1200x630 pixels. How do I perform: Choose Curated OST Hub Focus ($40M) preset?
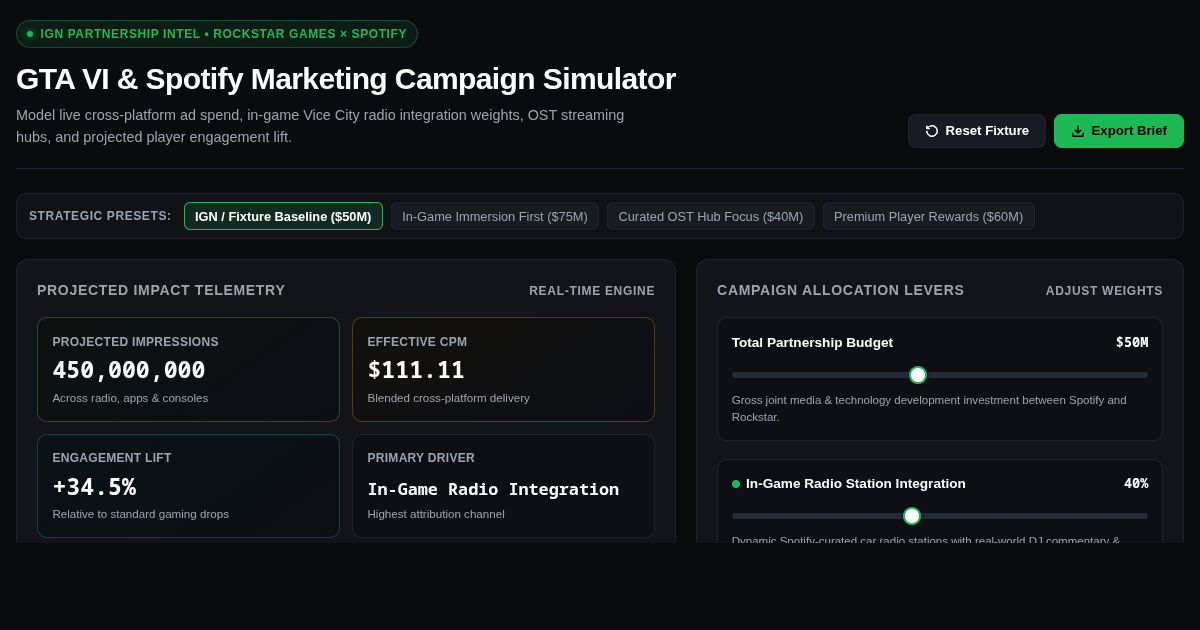click(711, 216)
